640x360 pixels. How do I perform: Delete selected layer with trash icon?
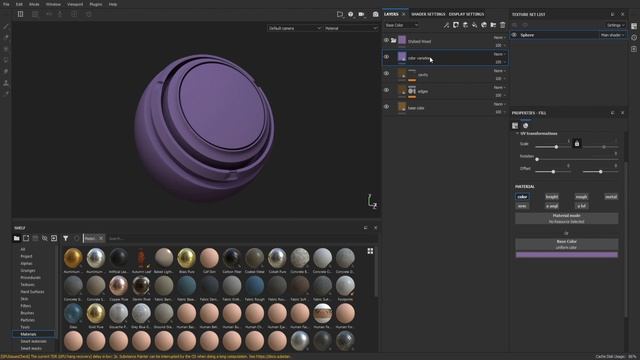click(502, 25)
